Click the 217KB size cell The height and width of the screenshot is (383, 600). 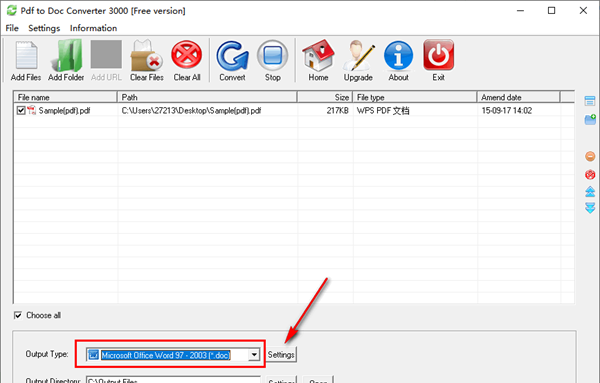coord(338,111)
